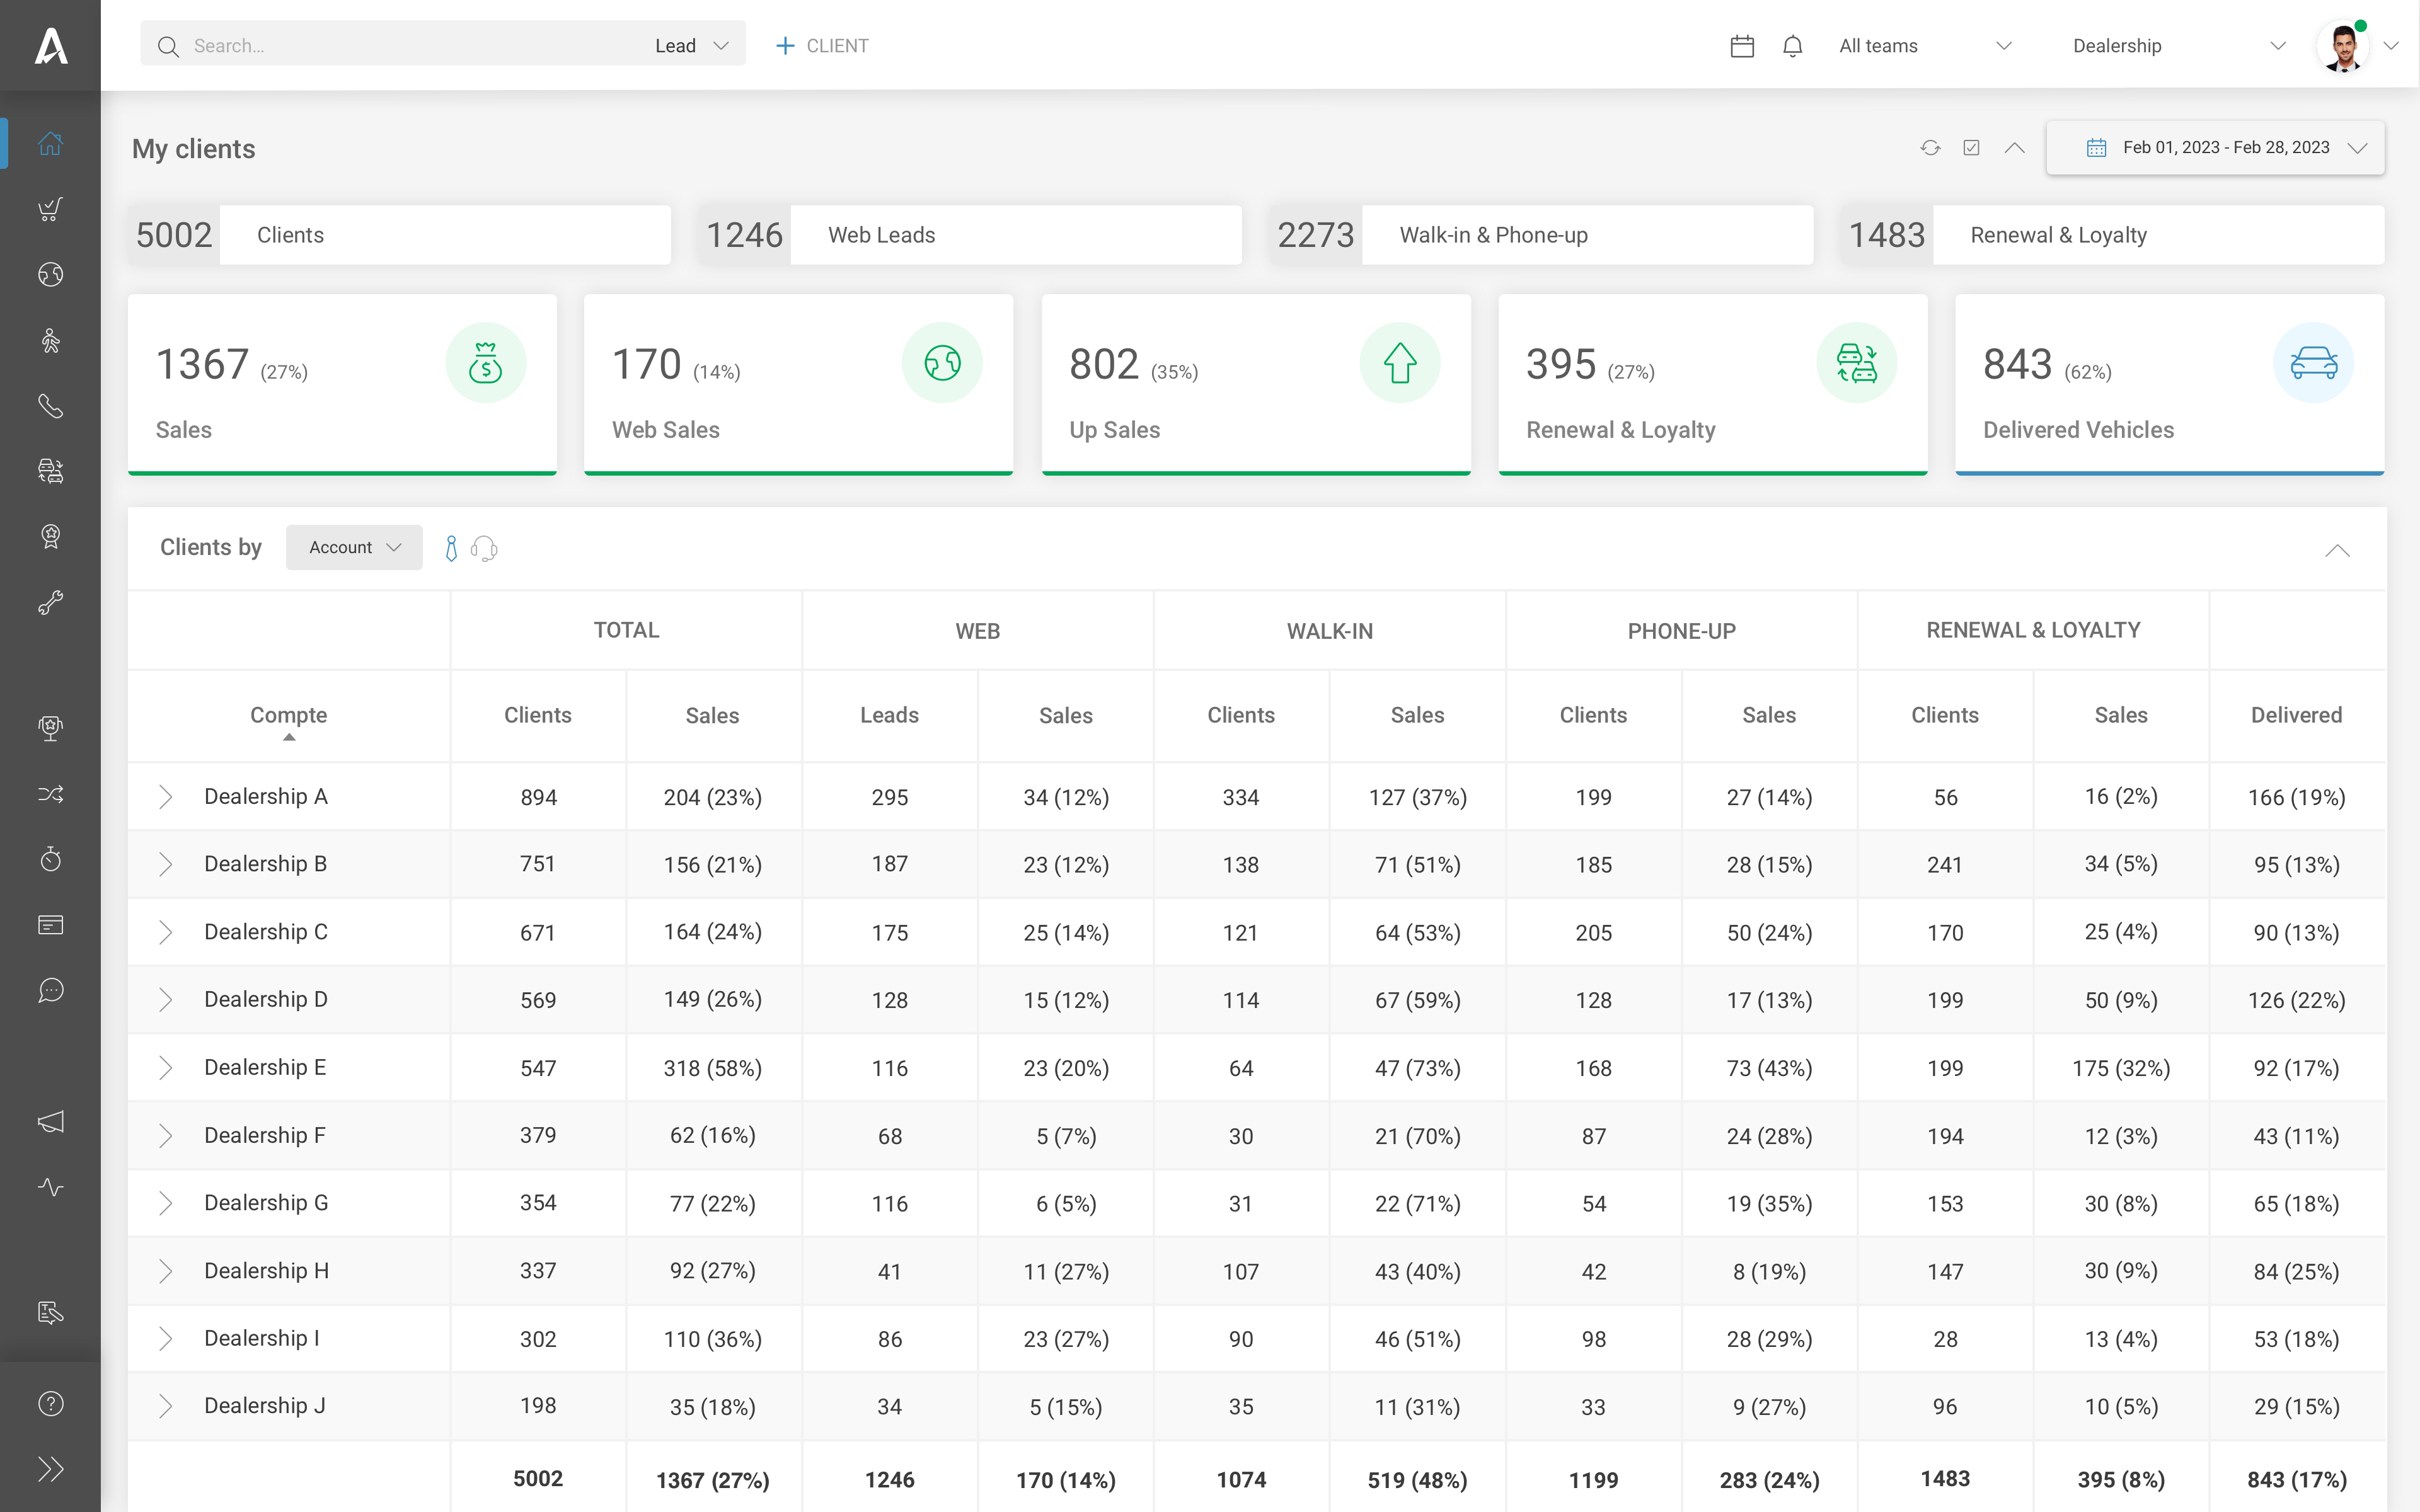Open the globe web leads sidebar icon

[50, 274]
